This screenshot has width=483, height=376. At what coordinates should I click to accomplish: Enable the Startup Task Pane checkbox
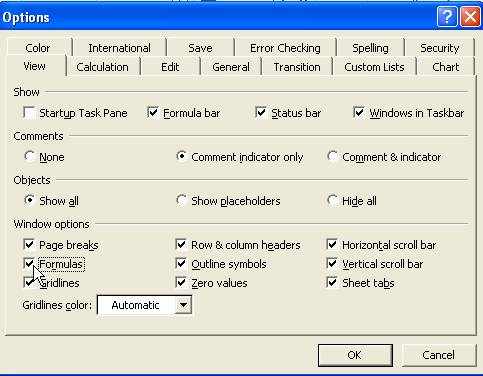coord(29,113)
